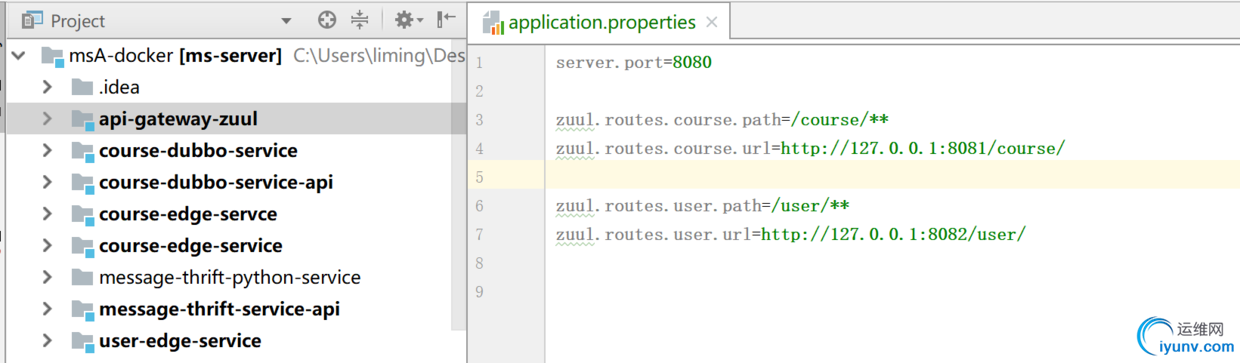
Task: Click the Project panel title icon
Action: point(33,20)
